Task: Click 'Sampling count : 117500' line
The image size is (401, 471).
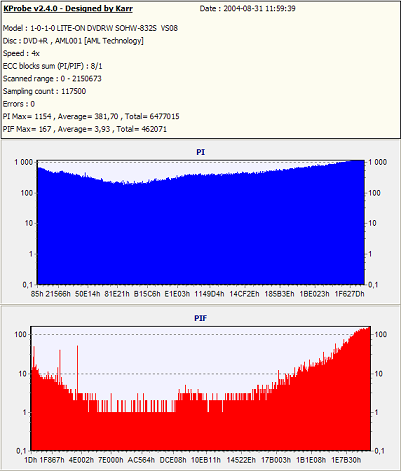Action: 44,91
